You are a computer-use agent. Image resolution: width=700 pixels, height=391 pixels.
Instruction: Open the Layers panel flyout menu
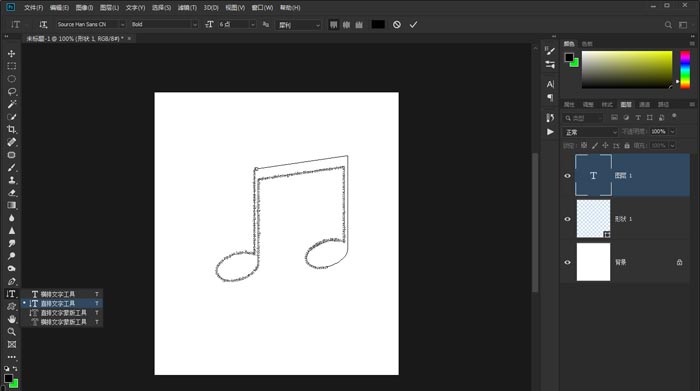[x=692, y=104]
